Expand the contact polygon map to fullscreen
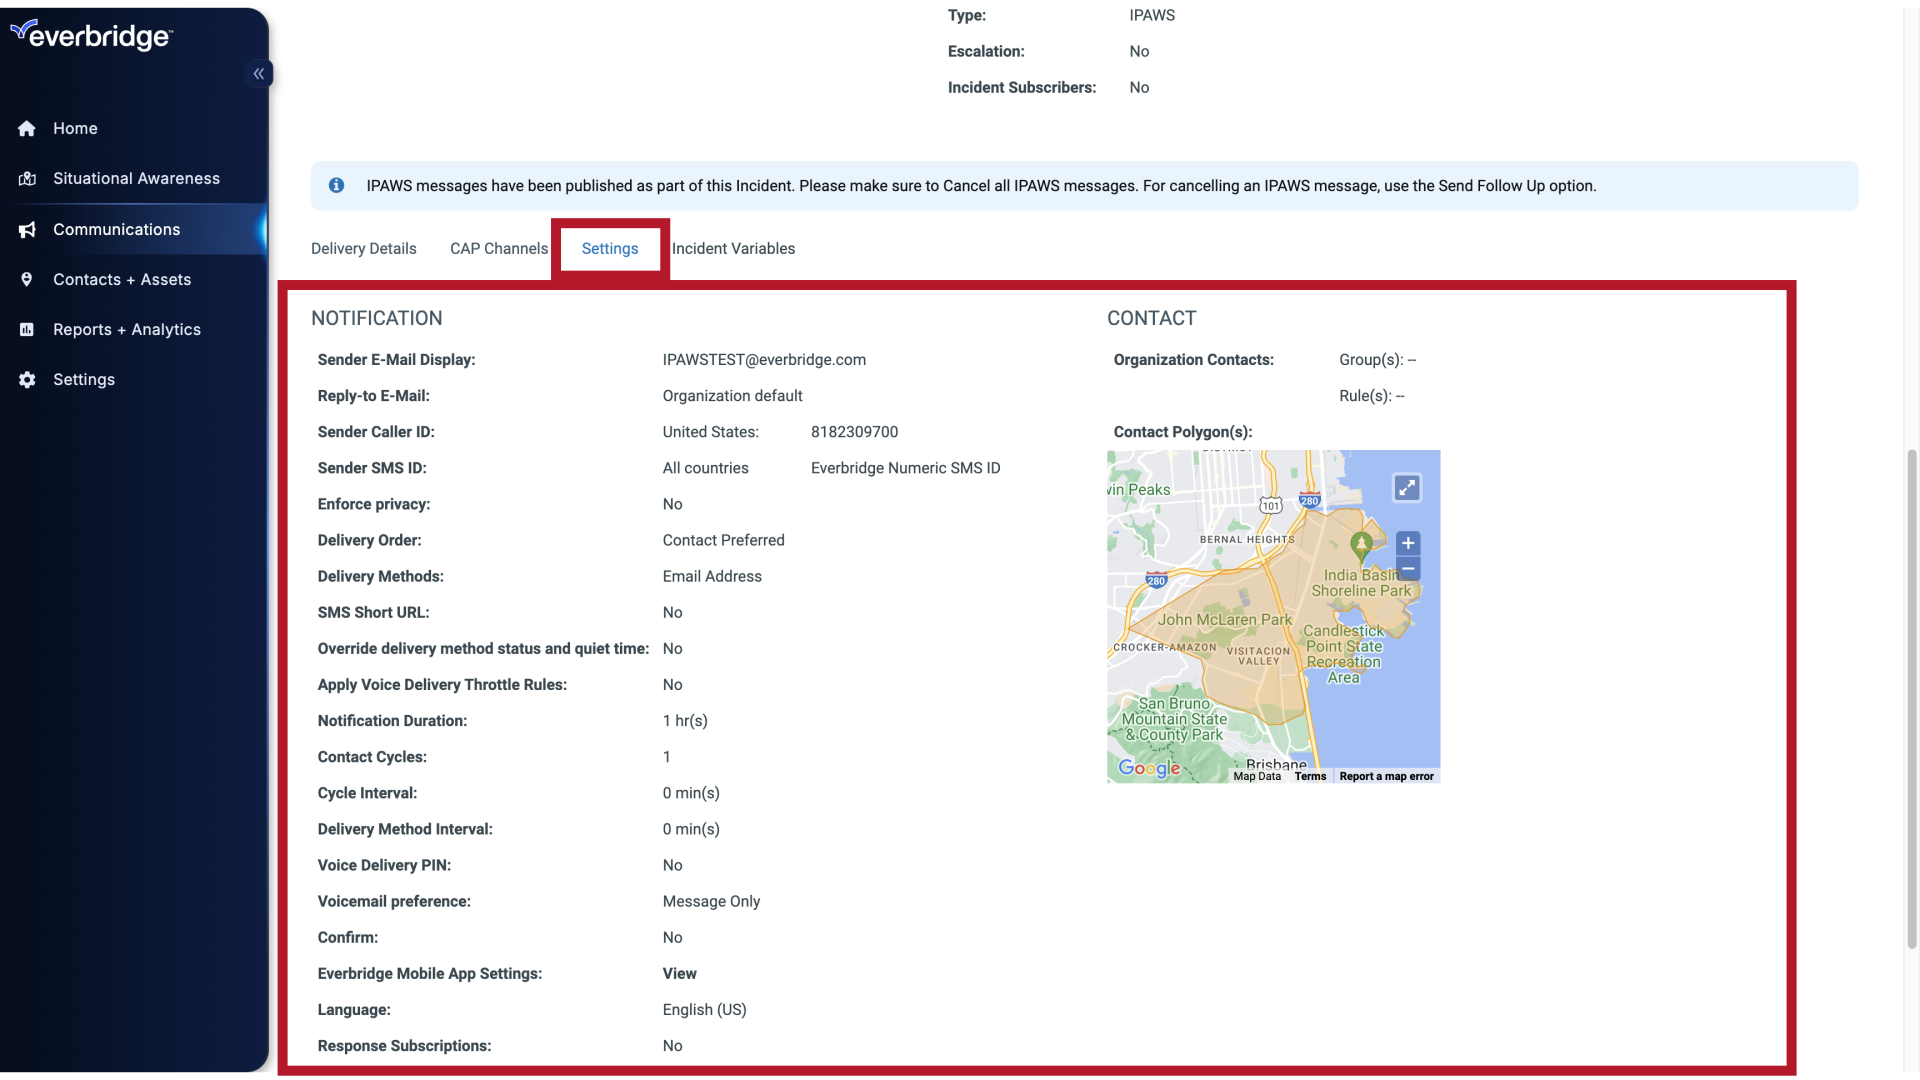Screen dimensions: 1920x1080 click(1407, 488)
